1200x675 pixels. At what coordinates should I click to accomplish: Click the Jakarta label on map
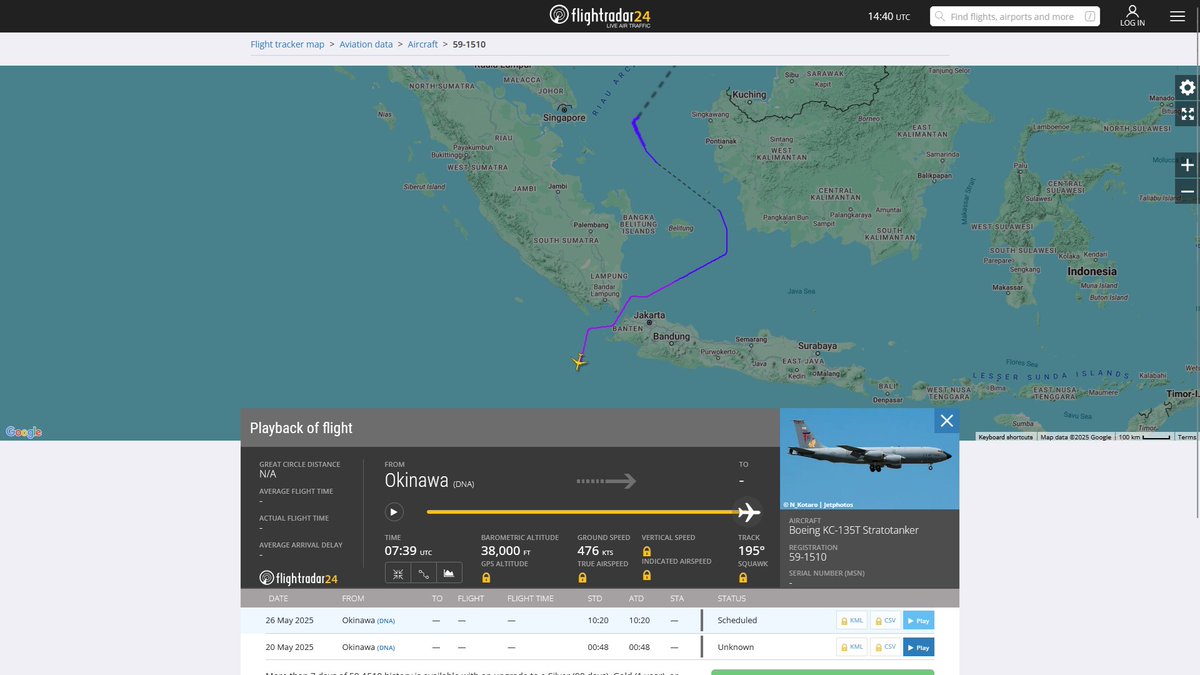pyautogui.click(x=649, y=315)
